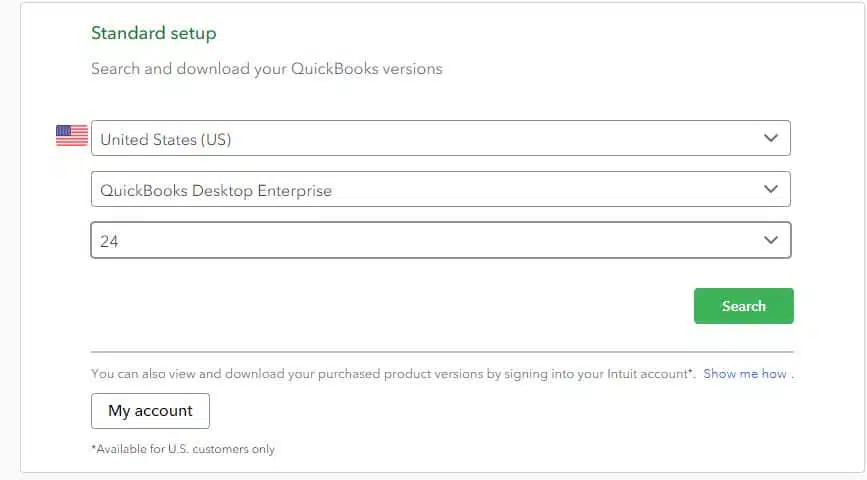Image resolution: width=867 pixels, height=480 pixels.
Task: Open the My account button
Action: (x=150, y=411)
